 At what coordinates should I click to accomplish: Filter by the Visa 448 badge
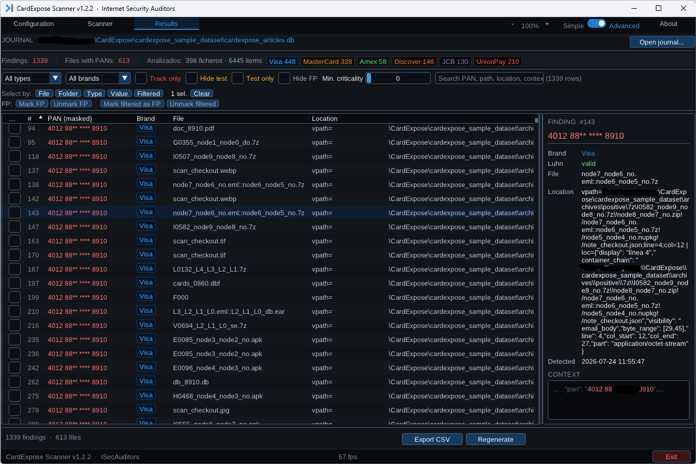point(282,62)
